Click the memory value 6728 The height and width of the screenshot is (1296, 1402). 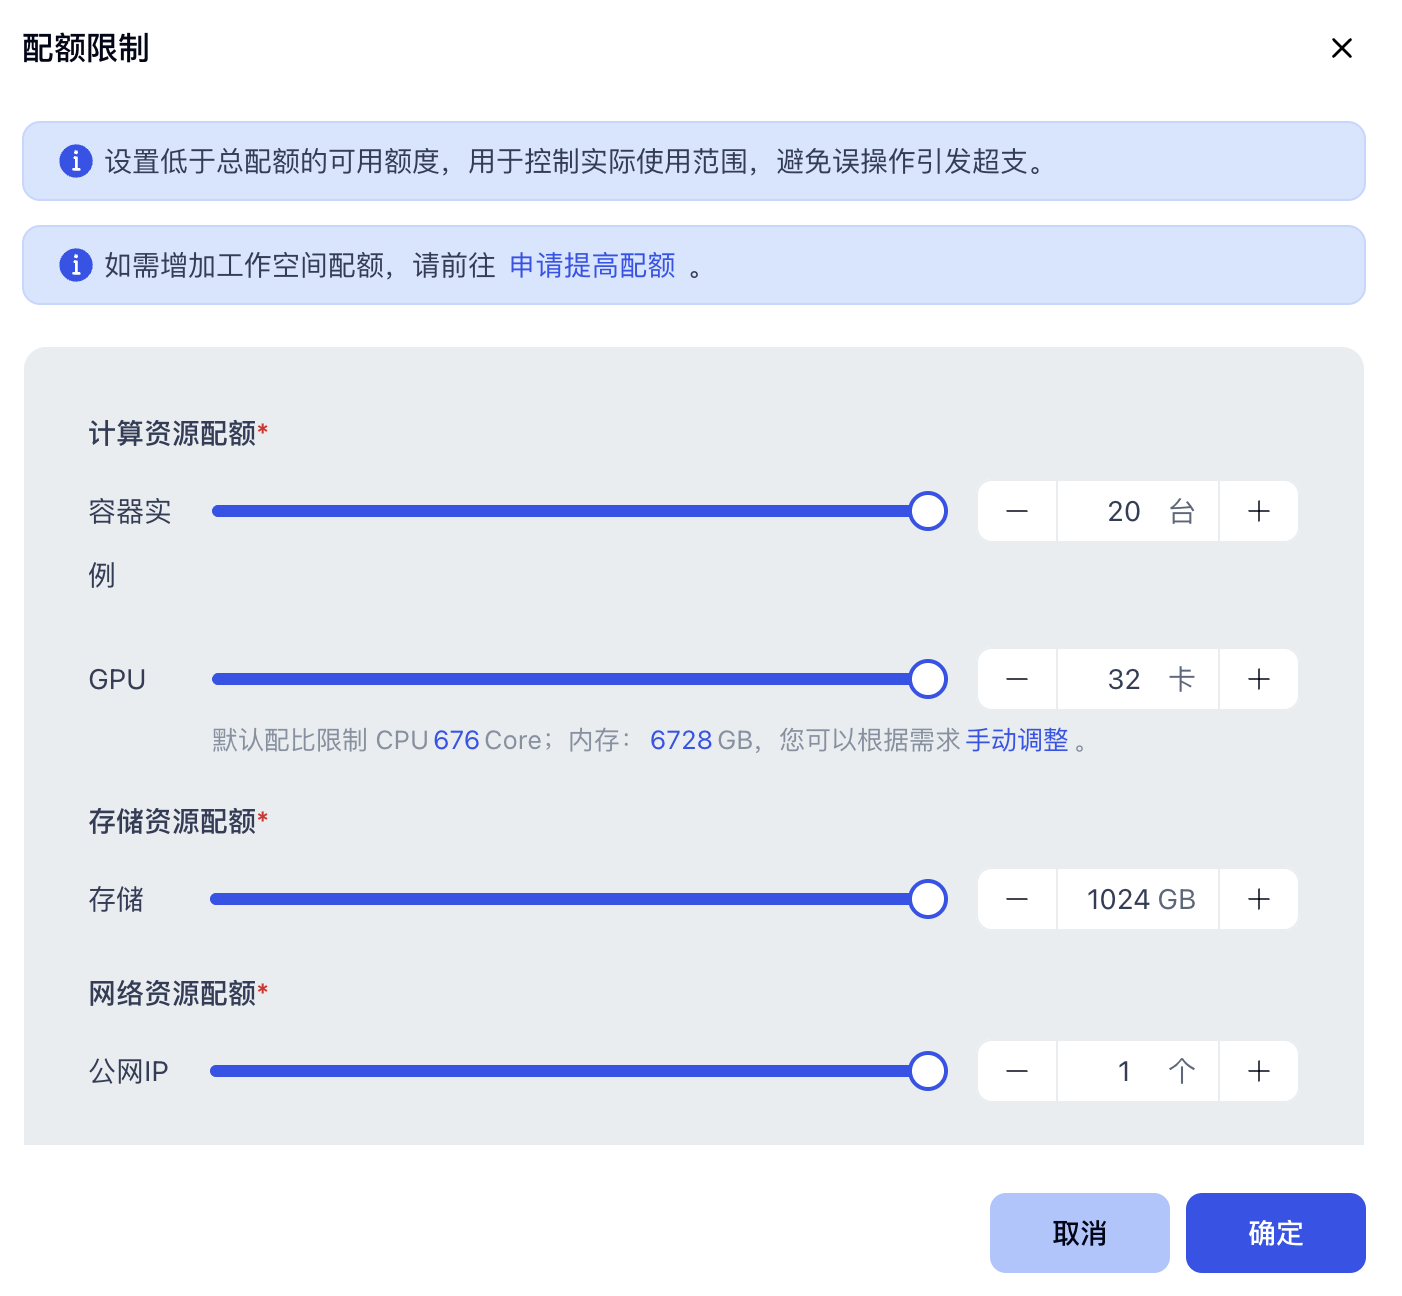(x=681, y=740)
